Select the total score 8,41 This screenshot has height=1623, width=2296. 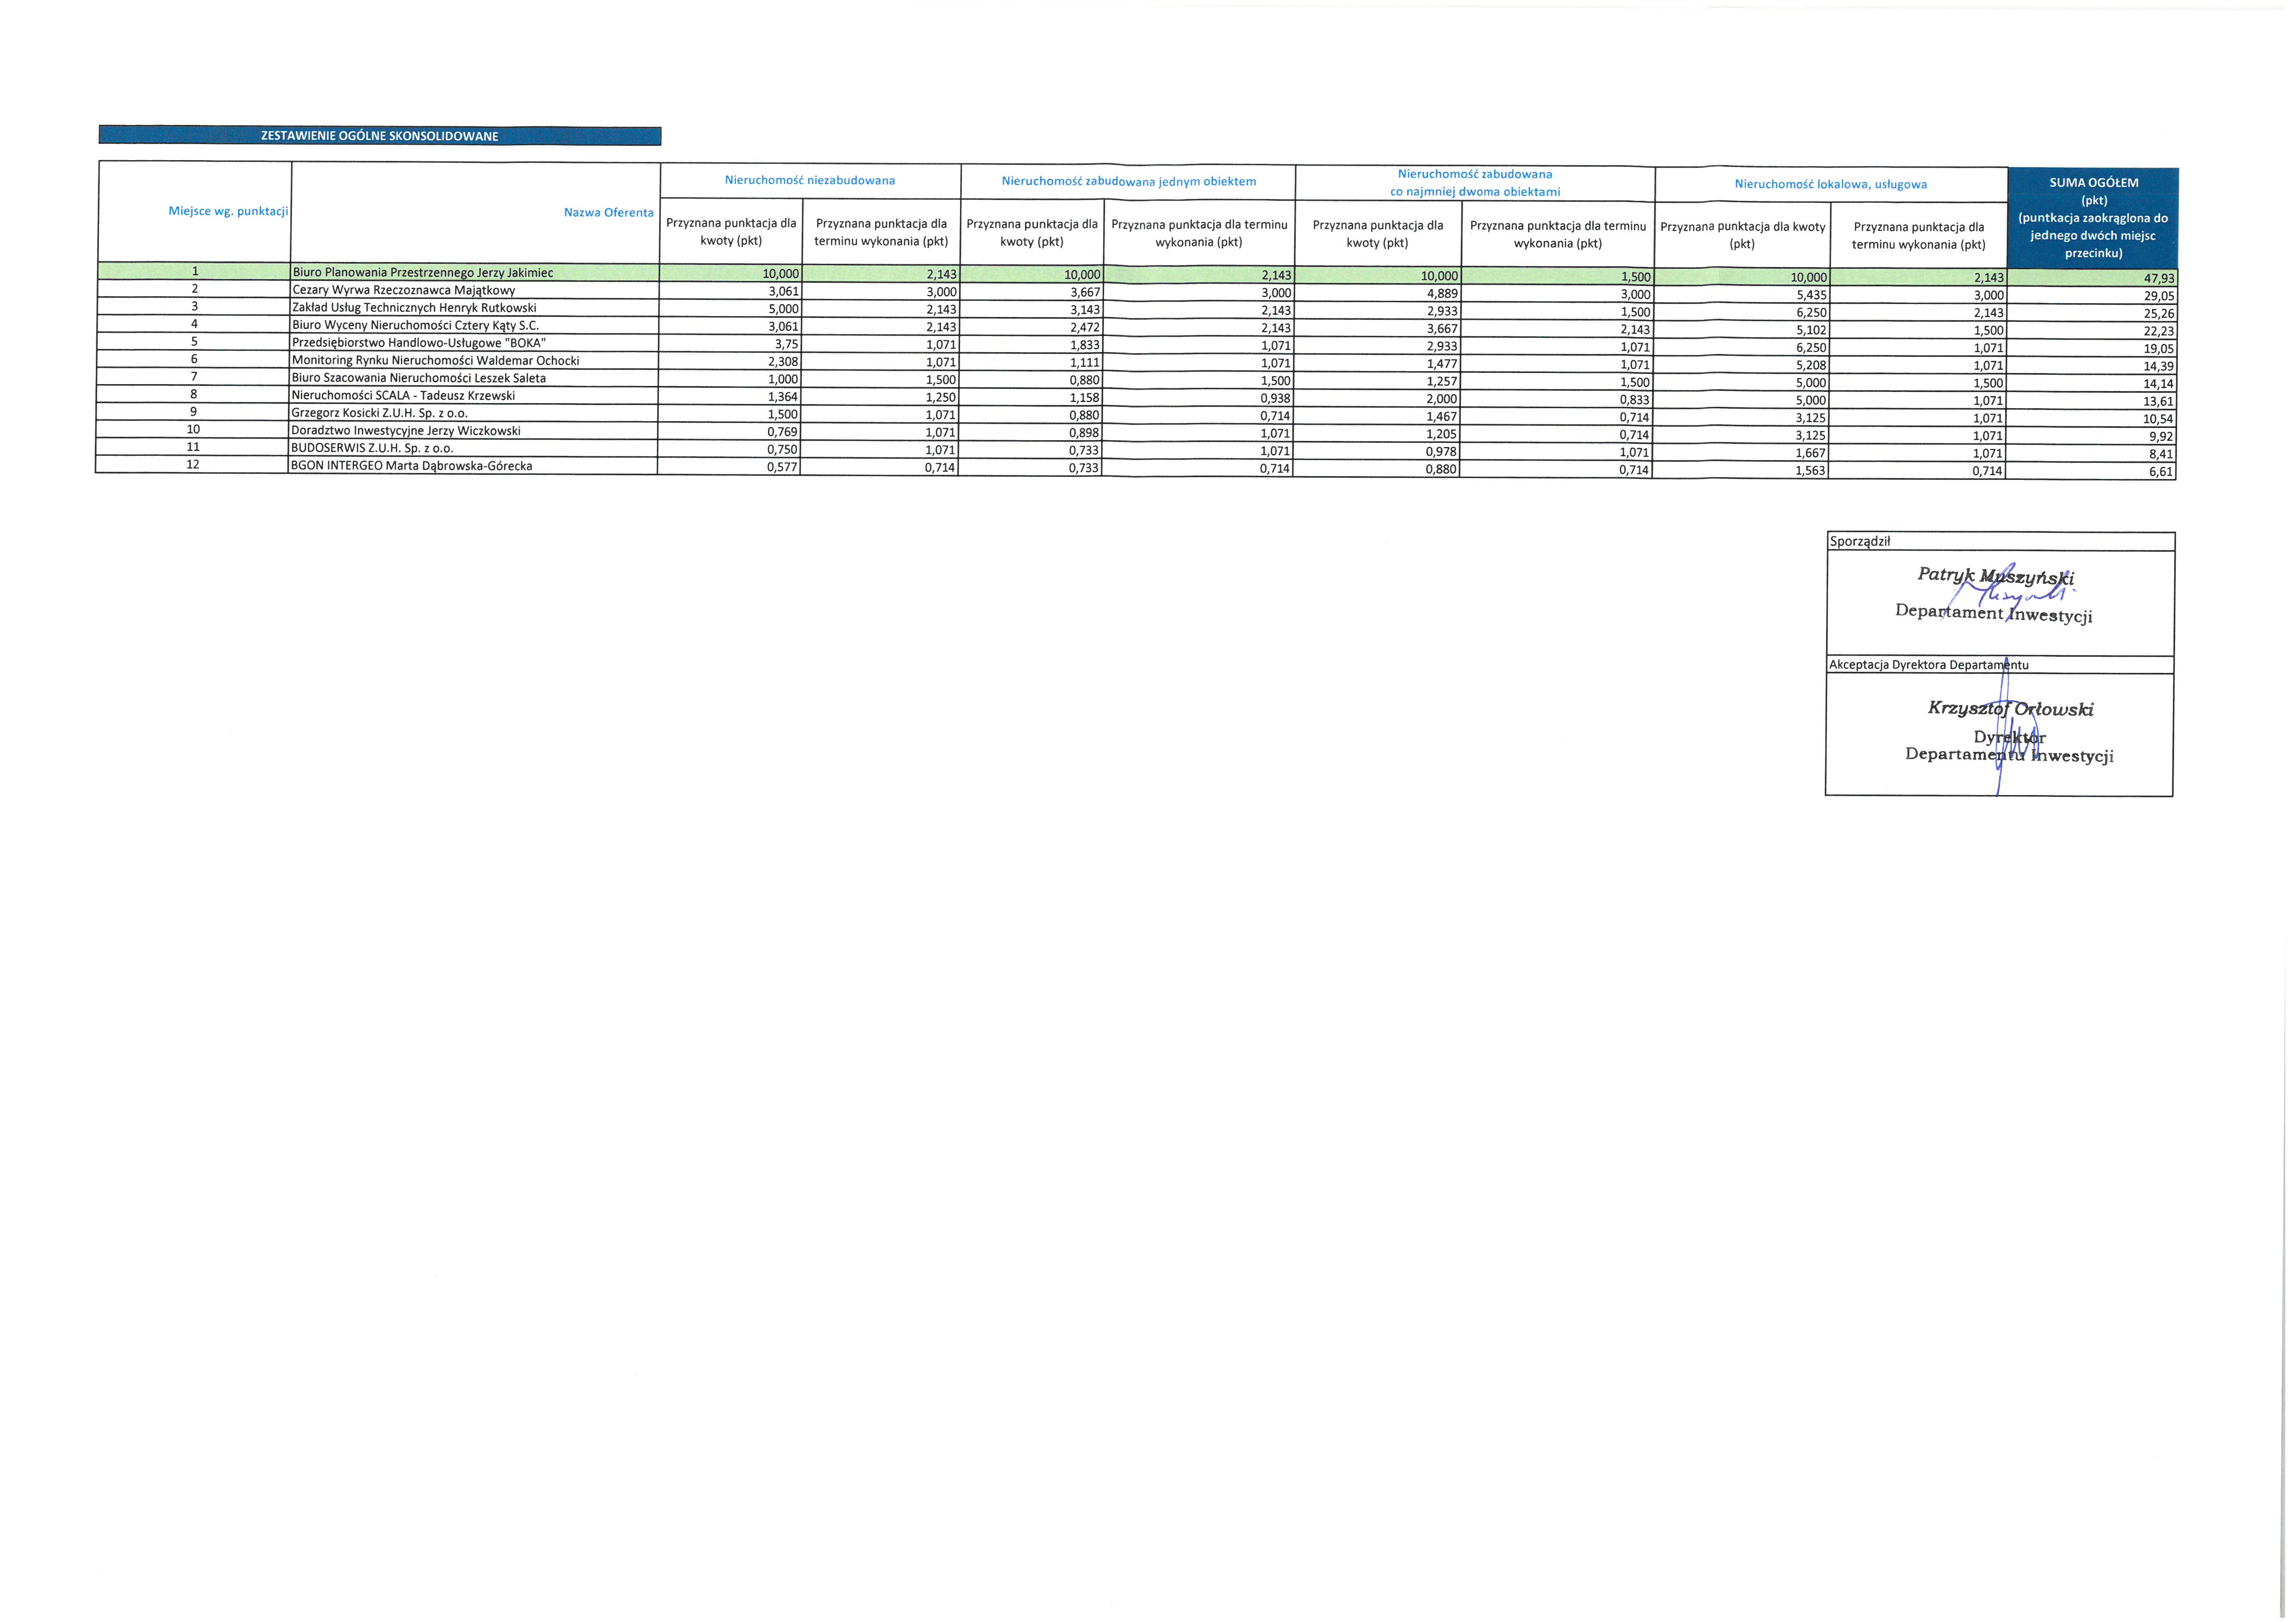pos(2162,454)
